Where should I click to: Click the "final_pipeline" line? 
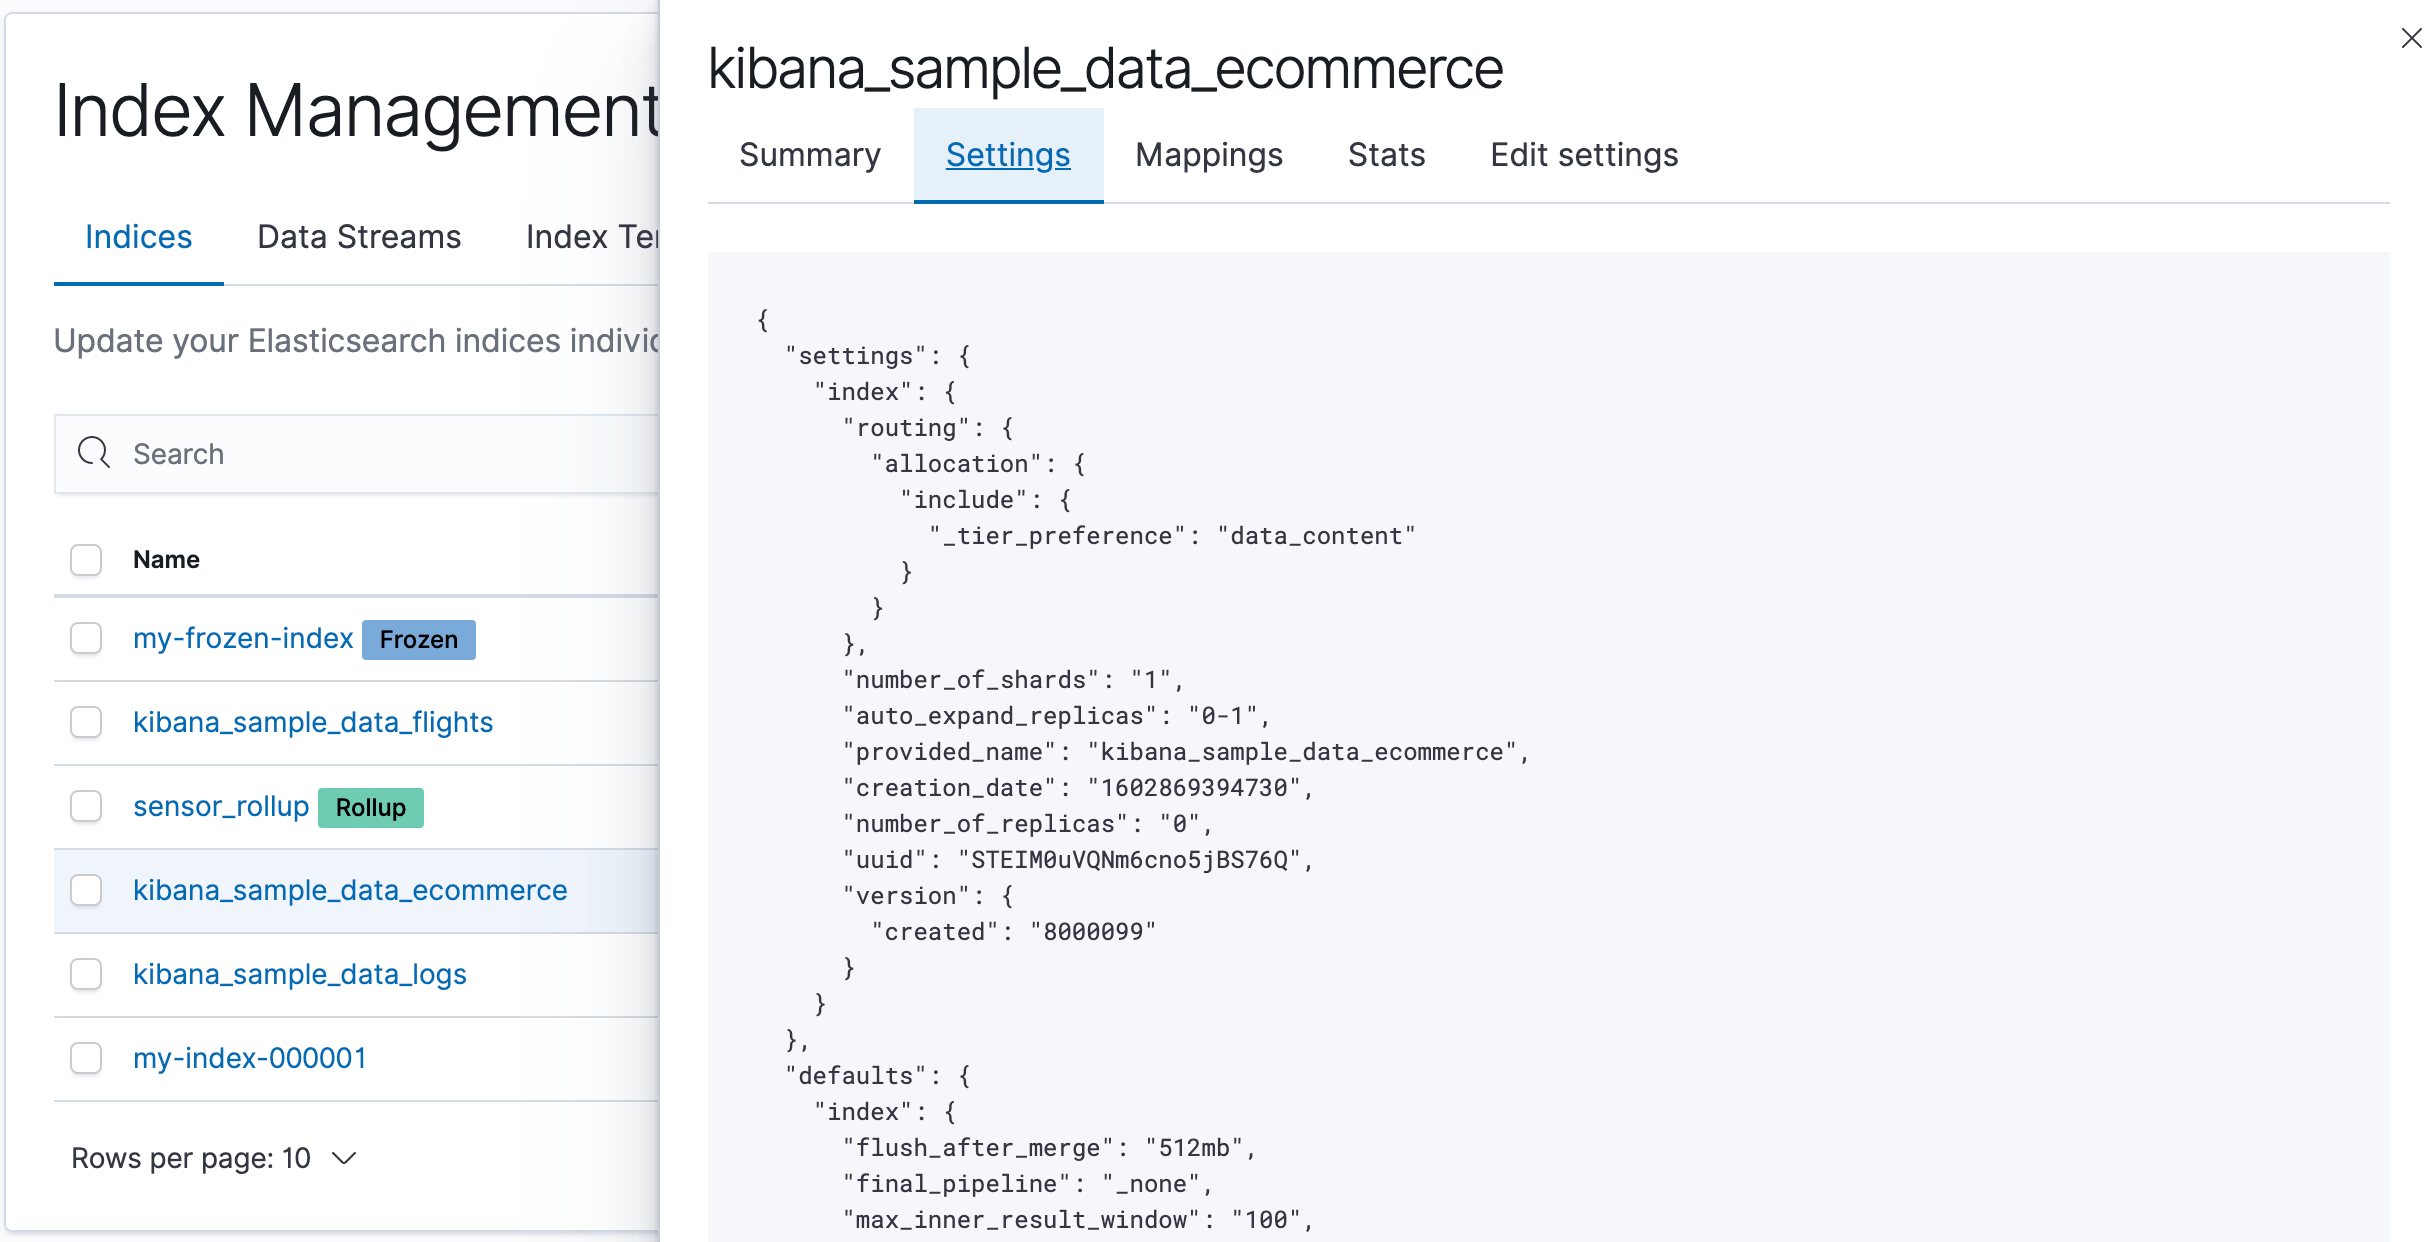1028,1184
